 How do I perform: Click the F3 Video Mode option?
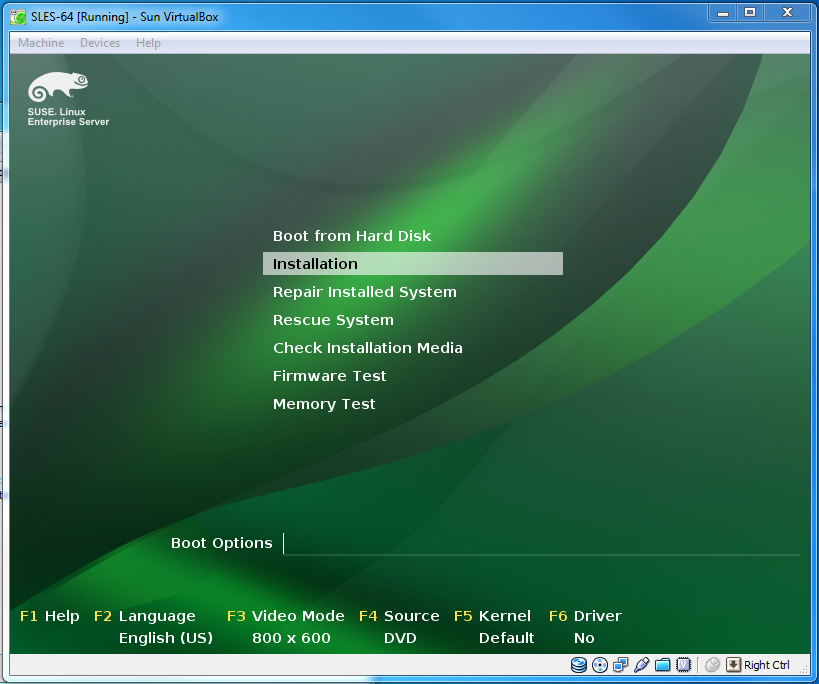[286, 616]
